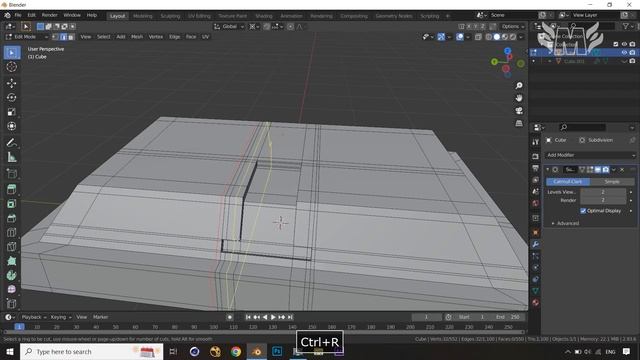Switch to Rendered viewport shading
Viewport: 640px width, 360px height.
click(x=513, y=37)
